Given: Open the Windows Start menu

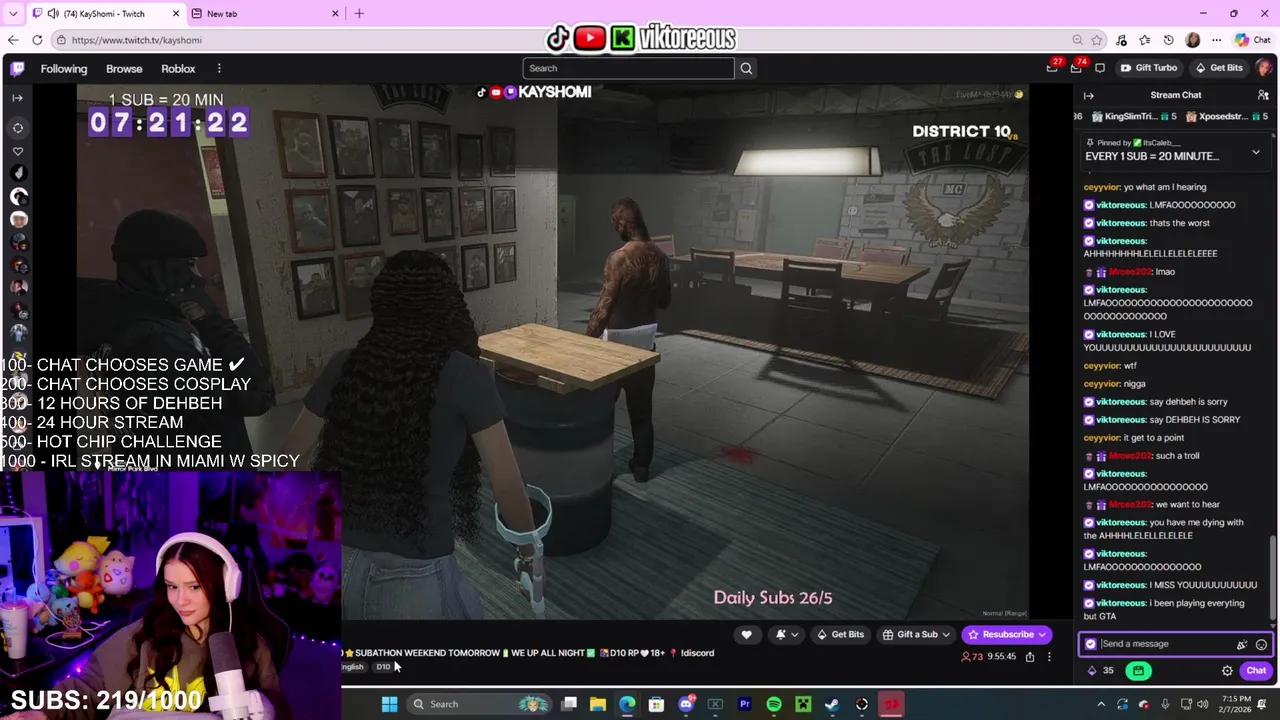Looking at the screenshot, I should [x=389, y=704].
